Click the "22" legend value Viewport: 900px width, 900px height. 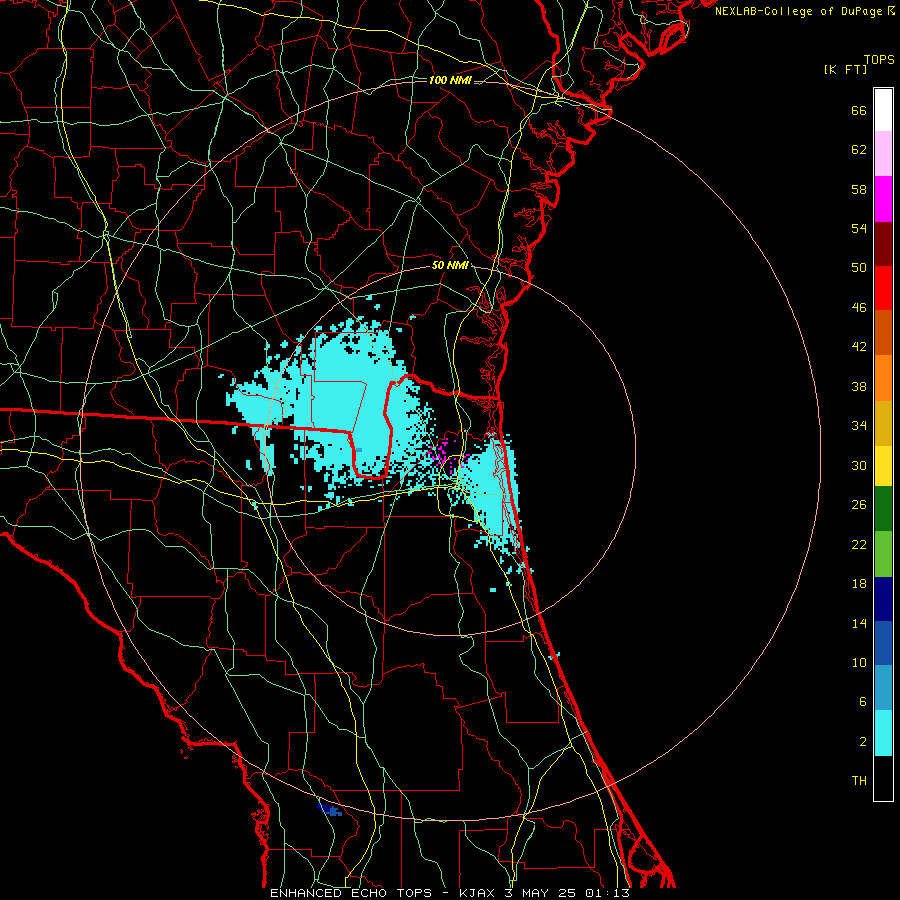pyautogui.click(x=859, y=545)
